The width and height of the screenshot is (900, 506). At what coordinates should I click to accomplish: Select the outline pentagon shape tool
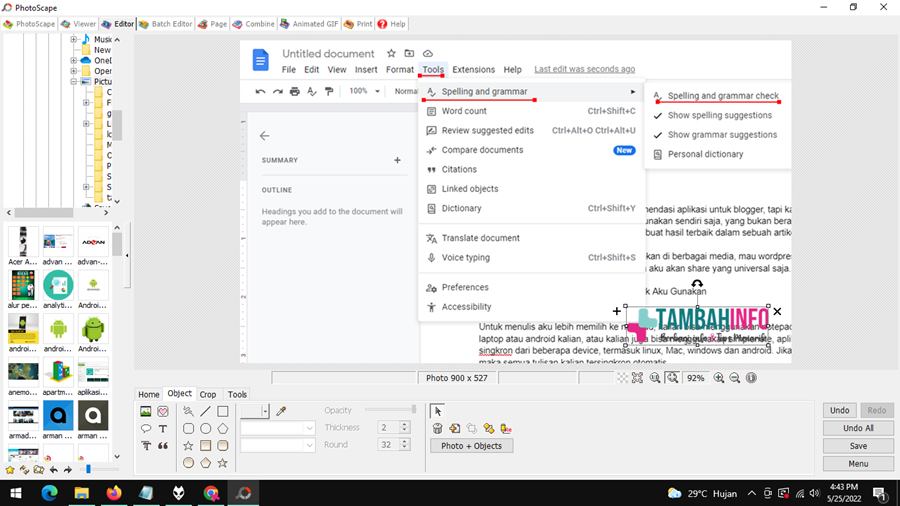pos(223,429)
